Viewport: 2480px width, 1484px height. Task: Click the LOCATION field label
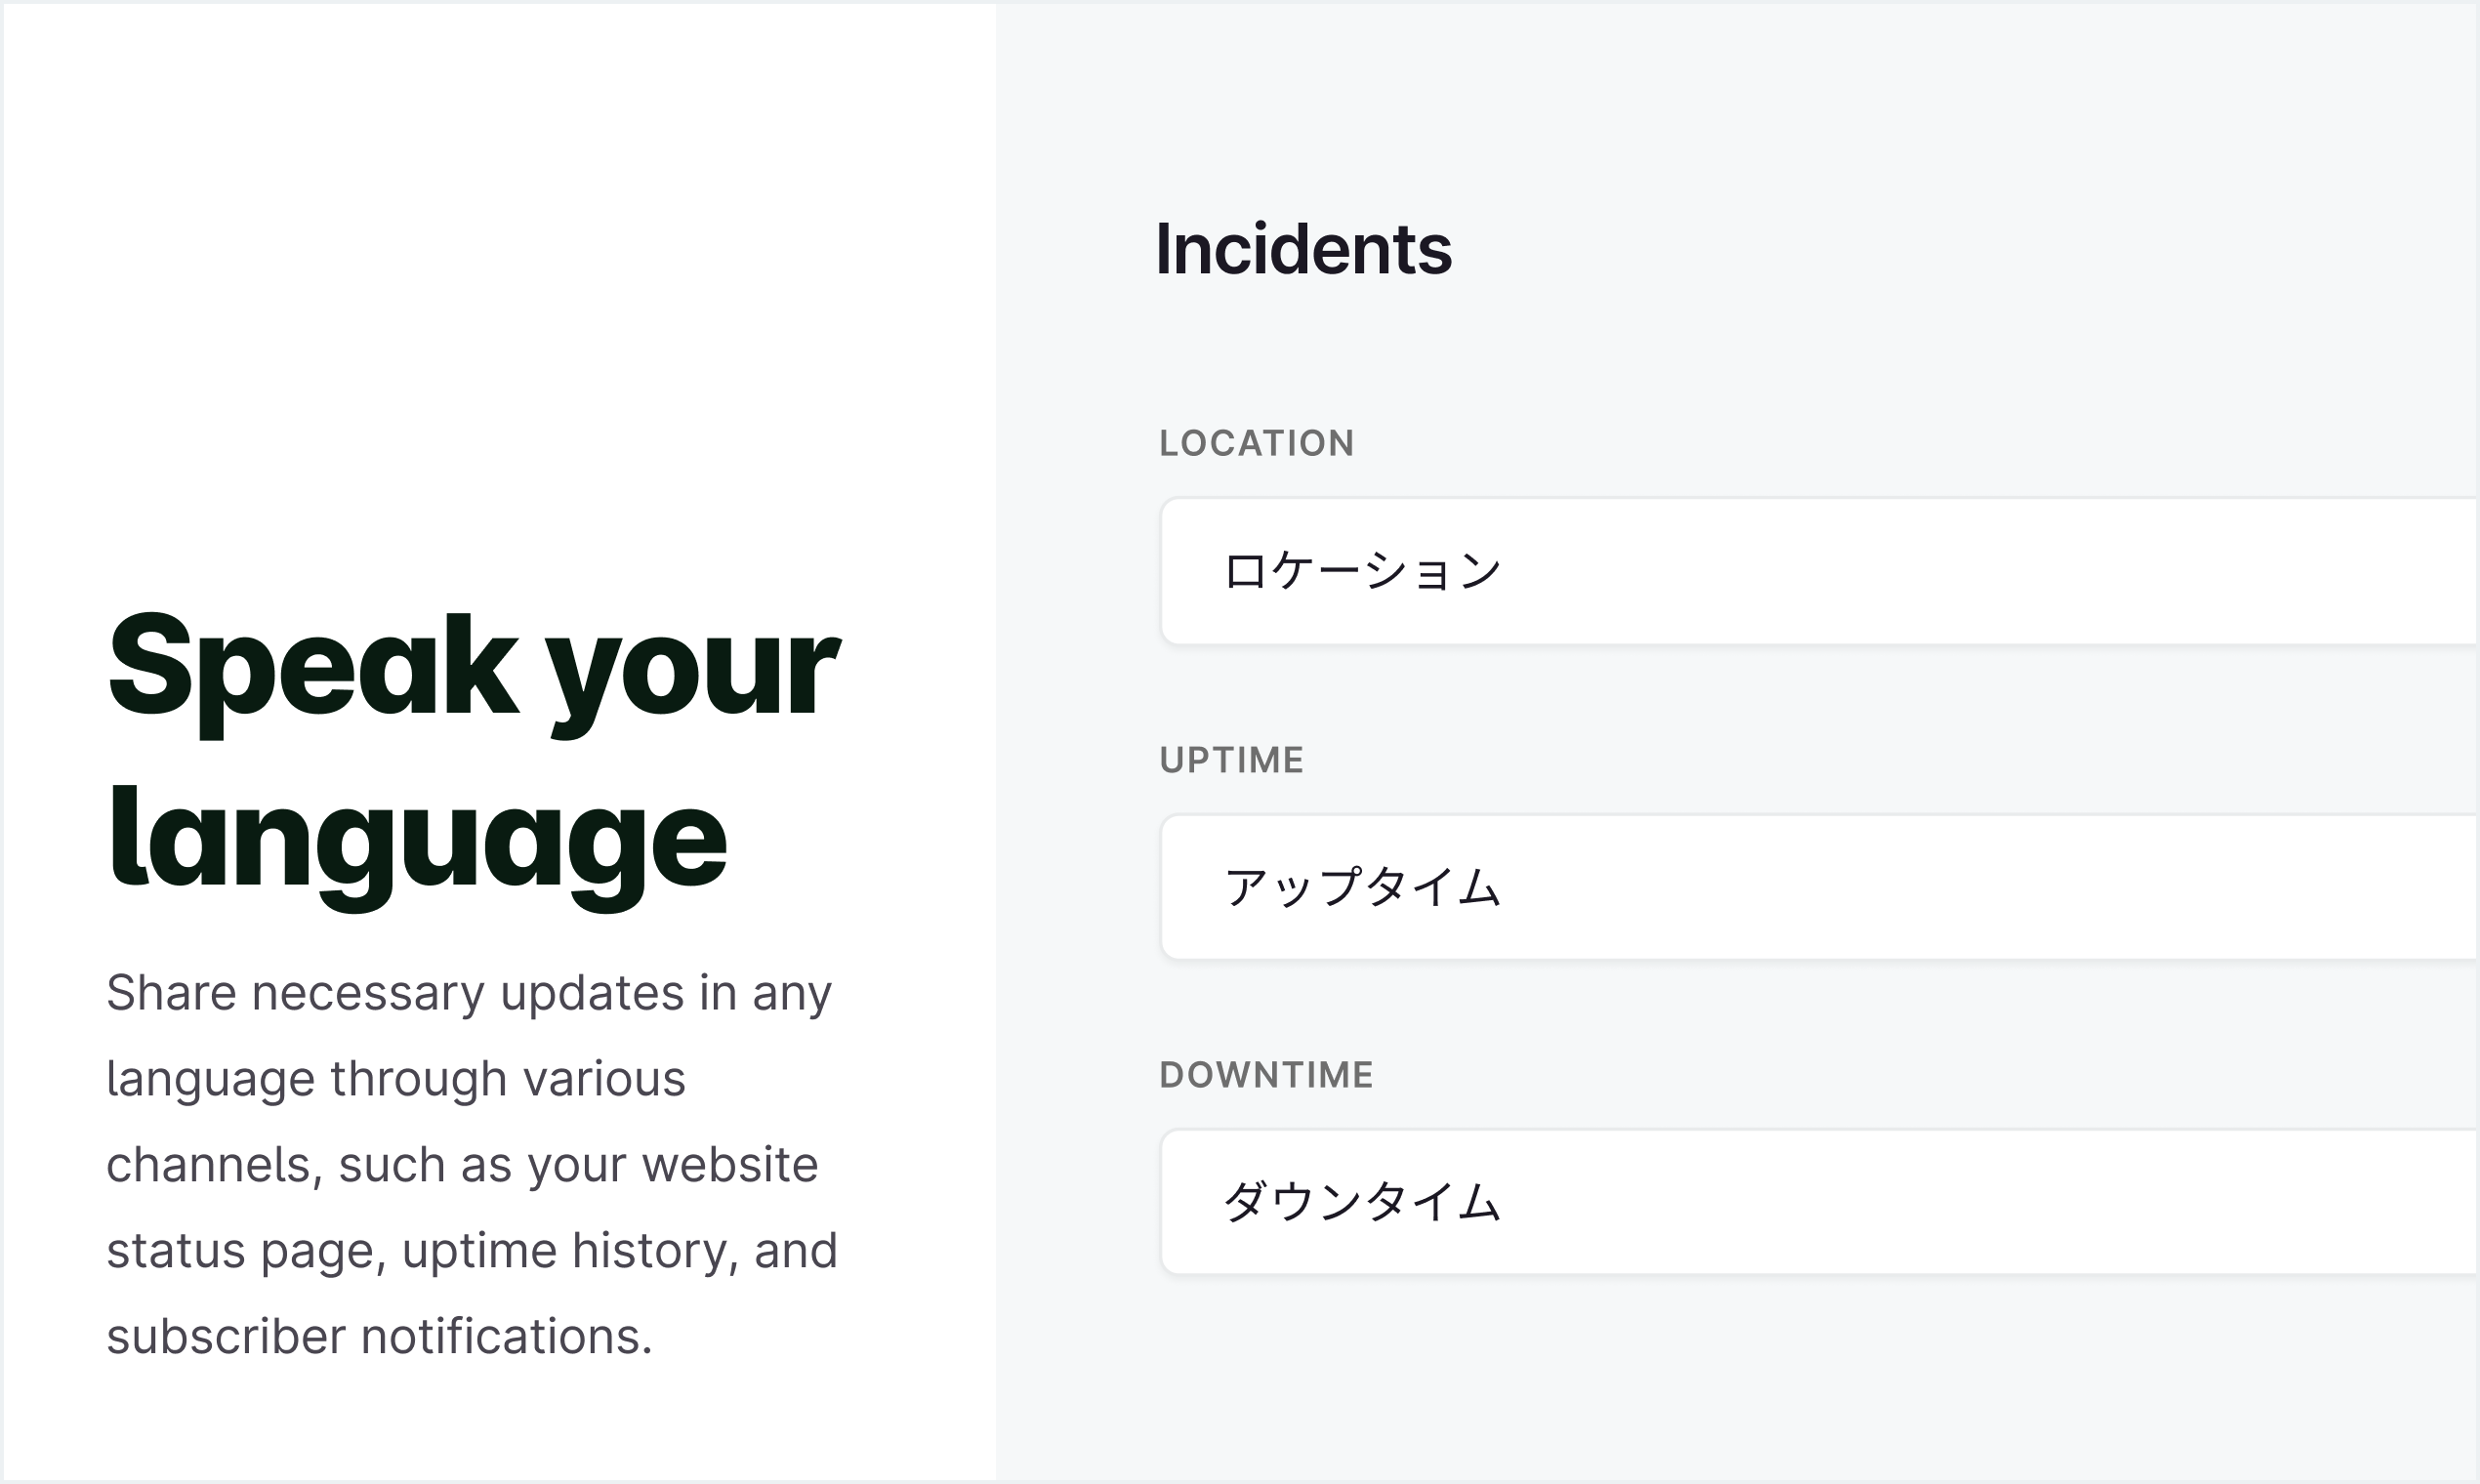[1257, 443]
